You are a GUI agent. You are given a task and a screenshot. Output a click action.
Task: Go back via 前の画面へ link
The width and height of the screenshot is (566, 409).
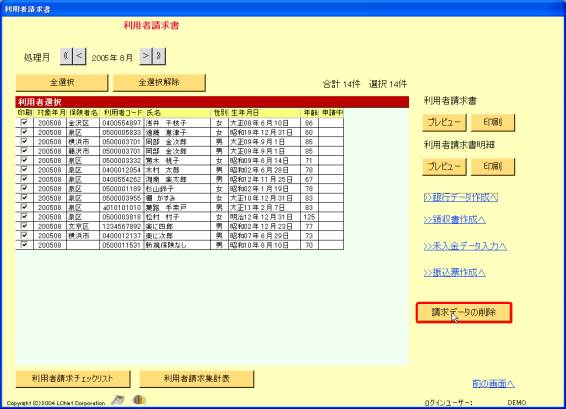coord(493,383)
